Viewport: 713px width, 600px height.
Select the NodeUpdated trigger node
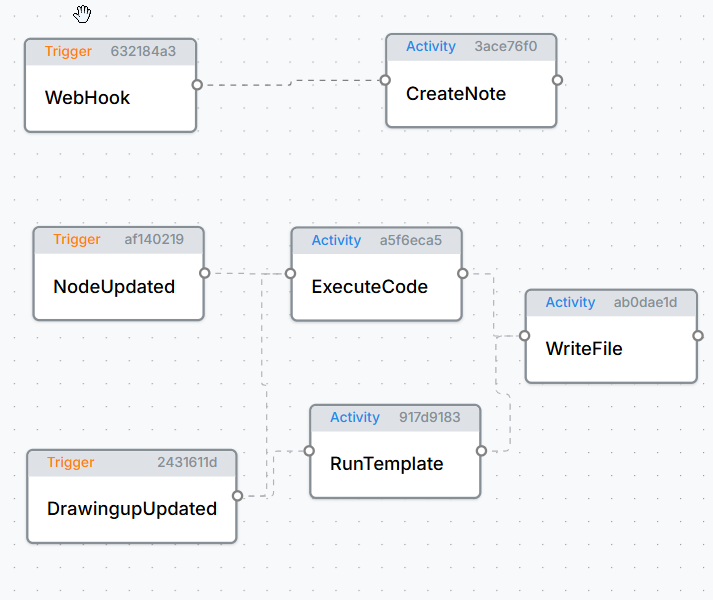(118, 287)
